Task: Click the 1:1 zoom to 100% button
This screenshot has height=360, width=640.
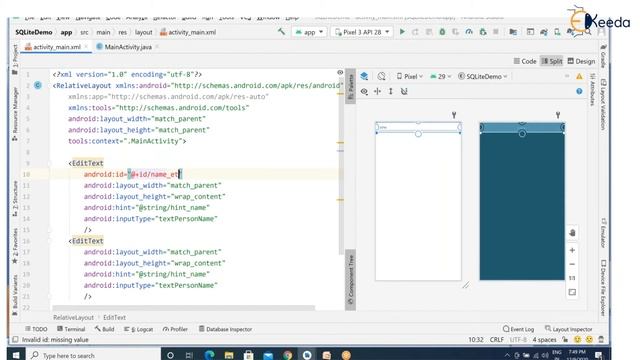Action: point(572,278)
